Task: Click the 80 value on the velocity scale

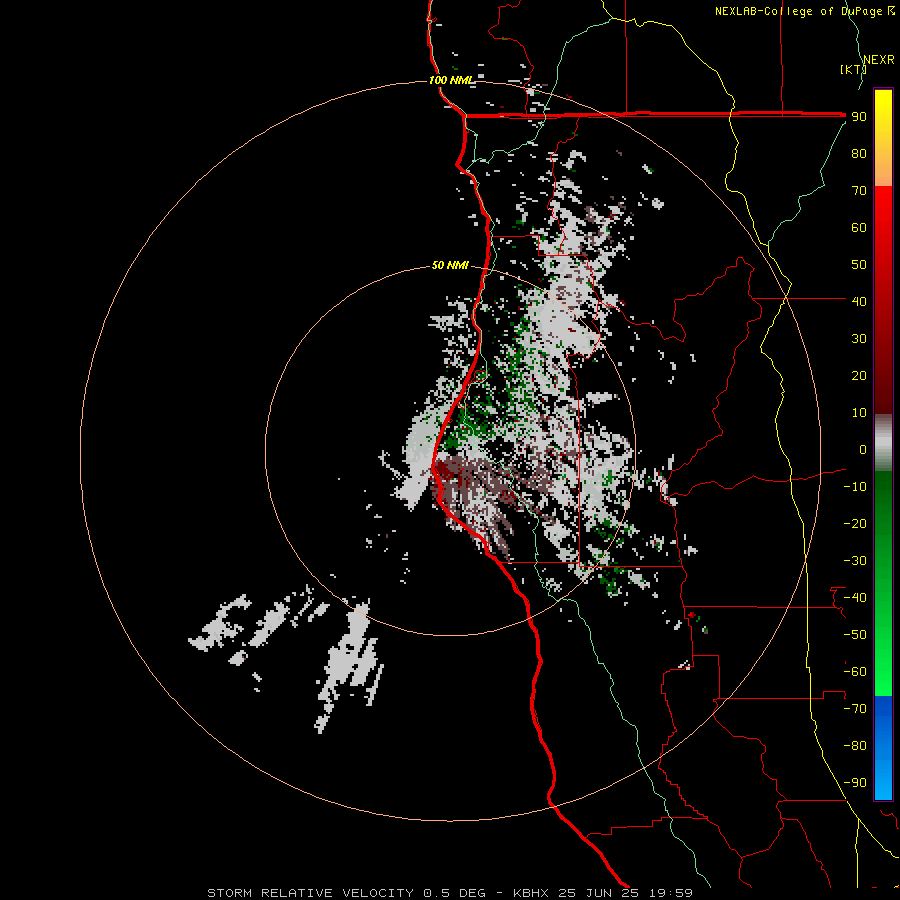Action: click(x=859, y=154)
